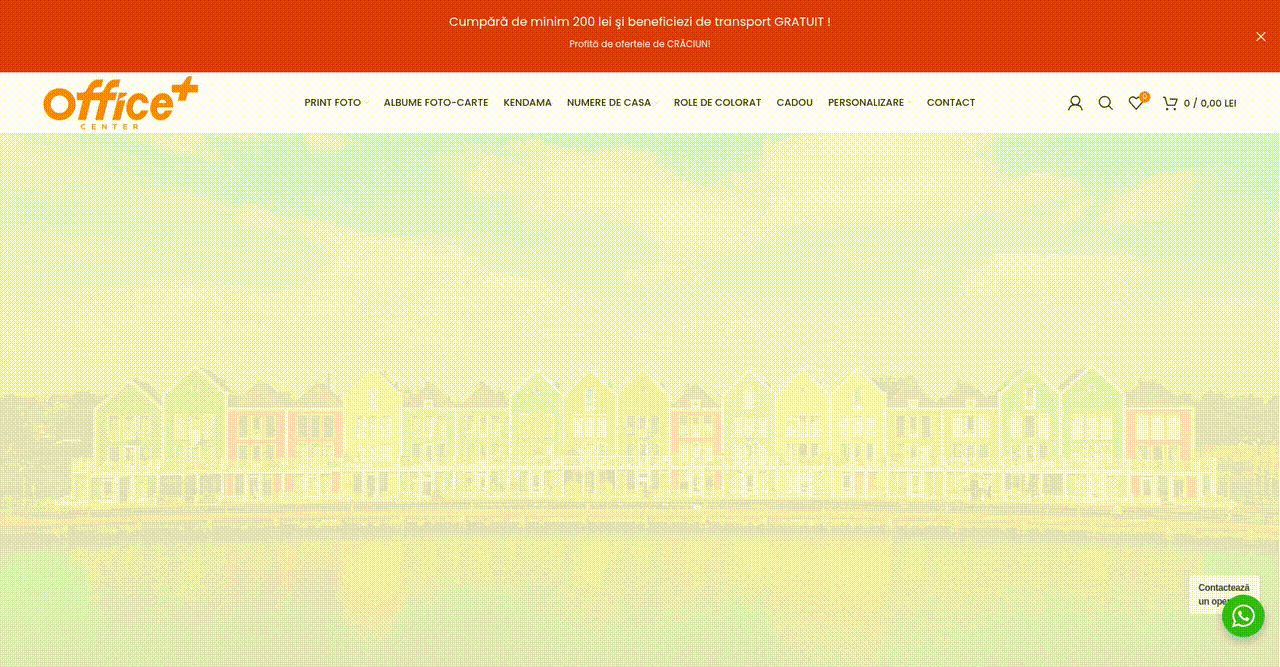
Task: Click the colorful houses hero image
Action: coord(640,400)
